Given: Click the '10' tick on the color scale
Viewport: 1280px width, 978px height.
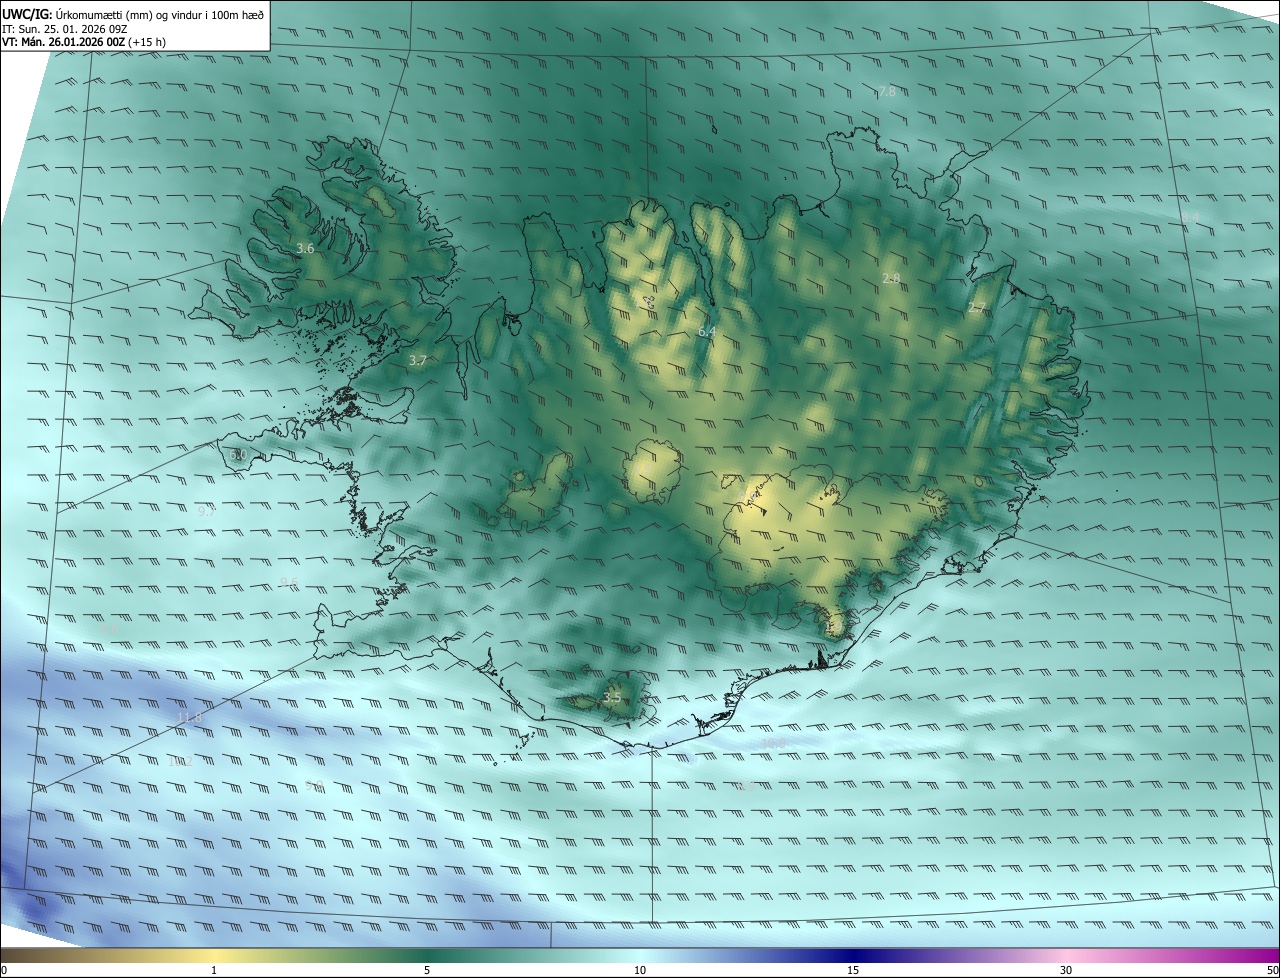Looking at the screenshot, I should tap(640, 970).
